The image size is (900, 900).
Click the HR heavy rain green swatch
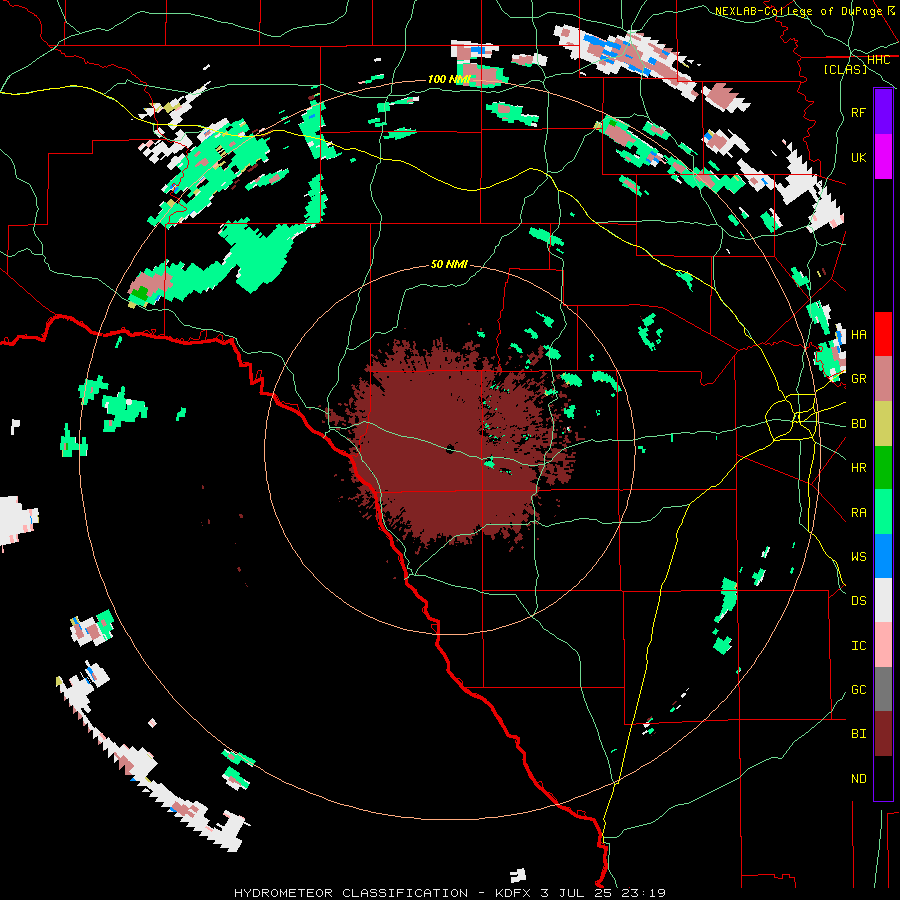tap(883, 467)
